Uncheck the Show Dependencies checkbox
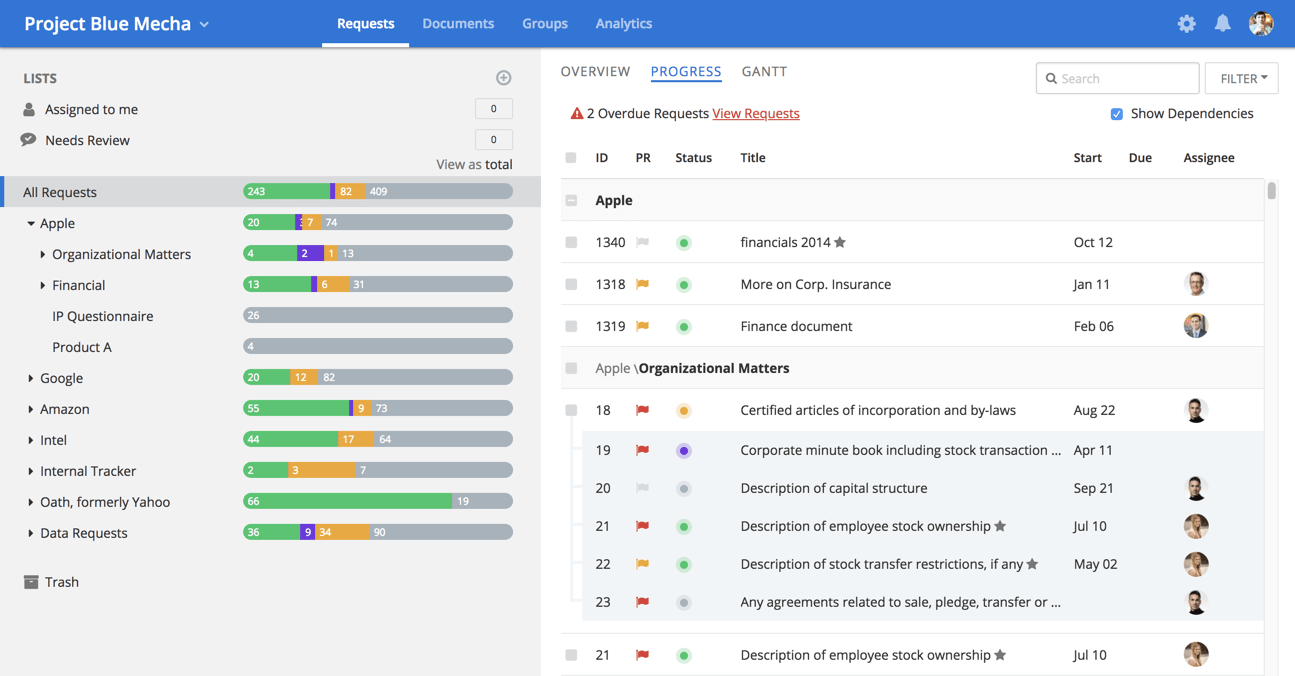1295x676 pixels. point(1116,114)
